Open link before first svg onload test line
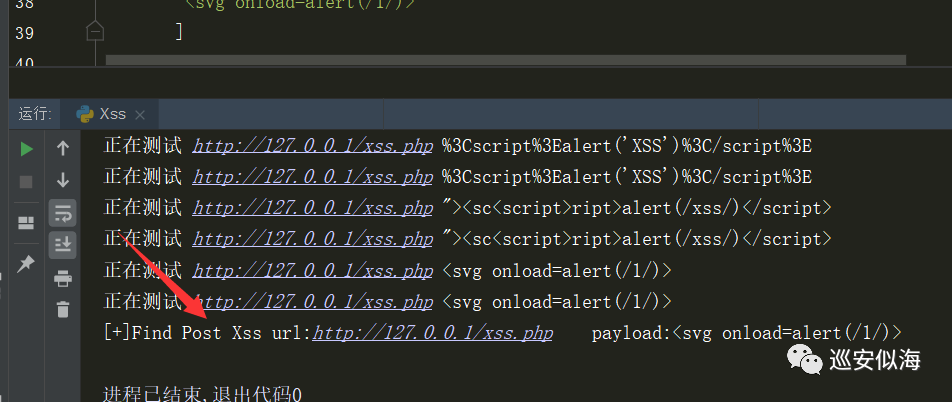Viewport: 952px width, 402px height. [313, 270]
